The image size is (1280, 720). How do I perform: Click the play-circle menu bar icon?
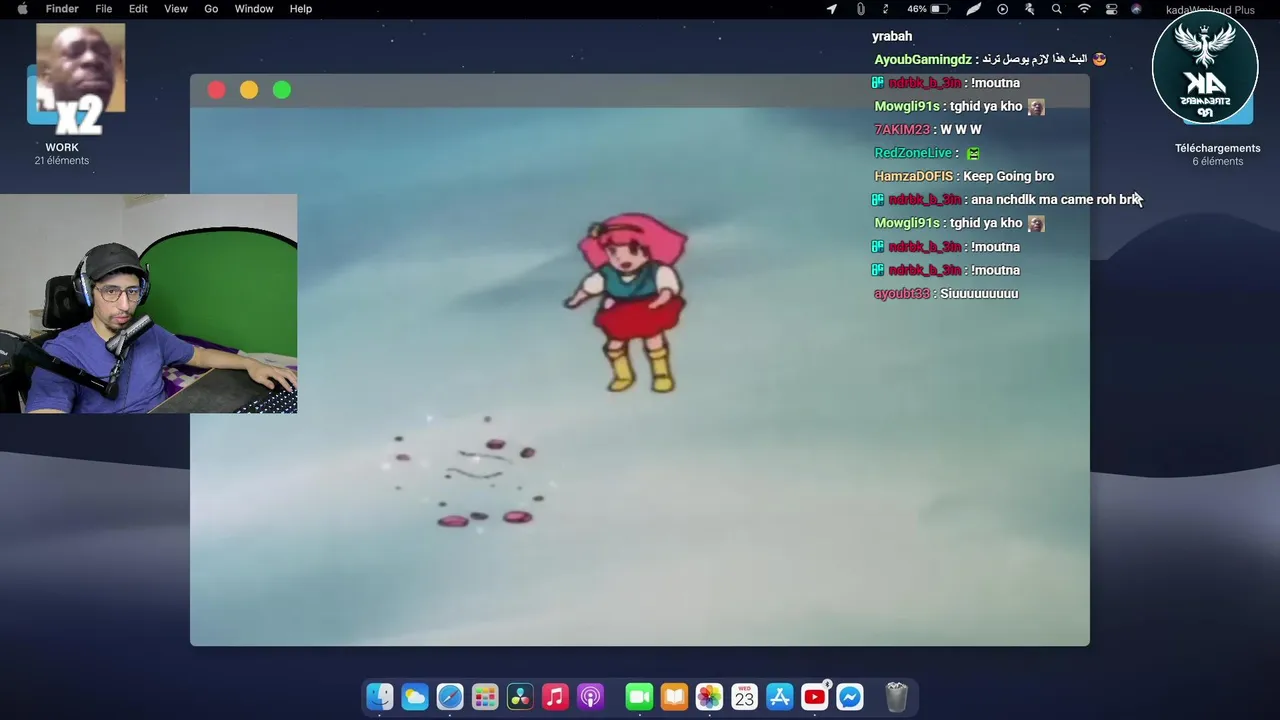click(x=1003, y=9)
